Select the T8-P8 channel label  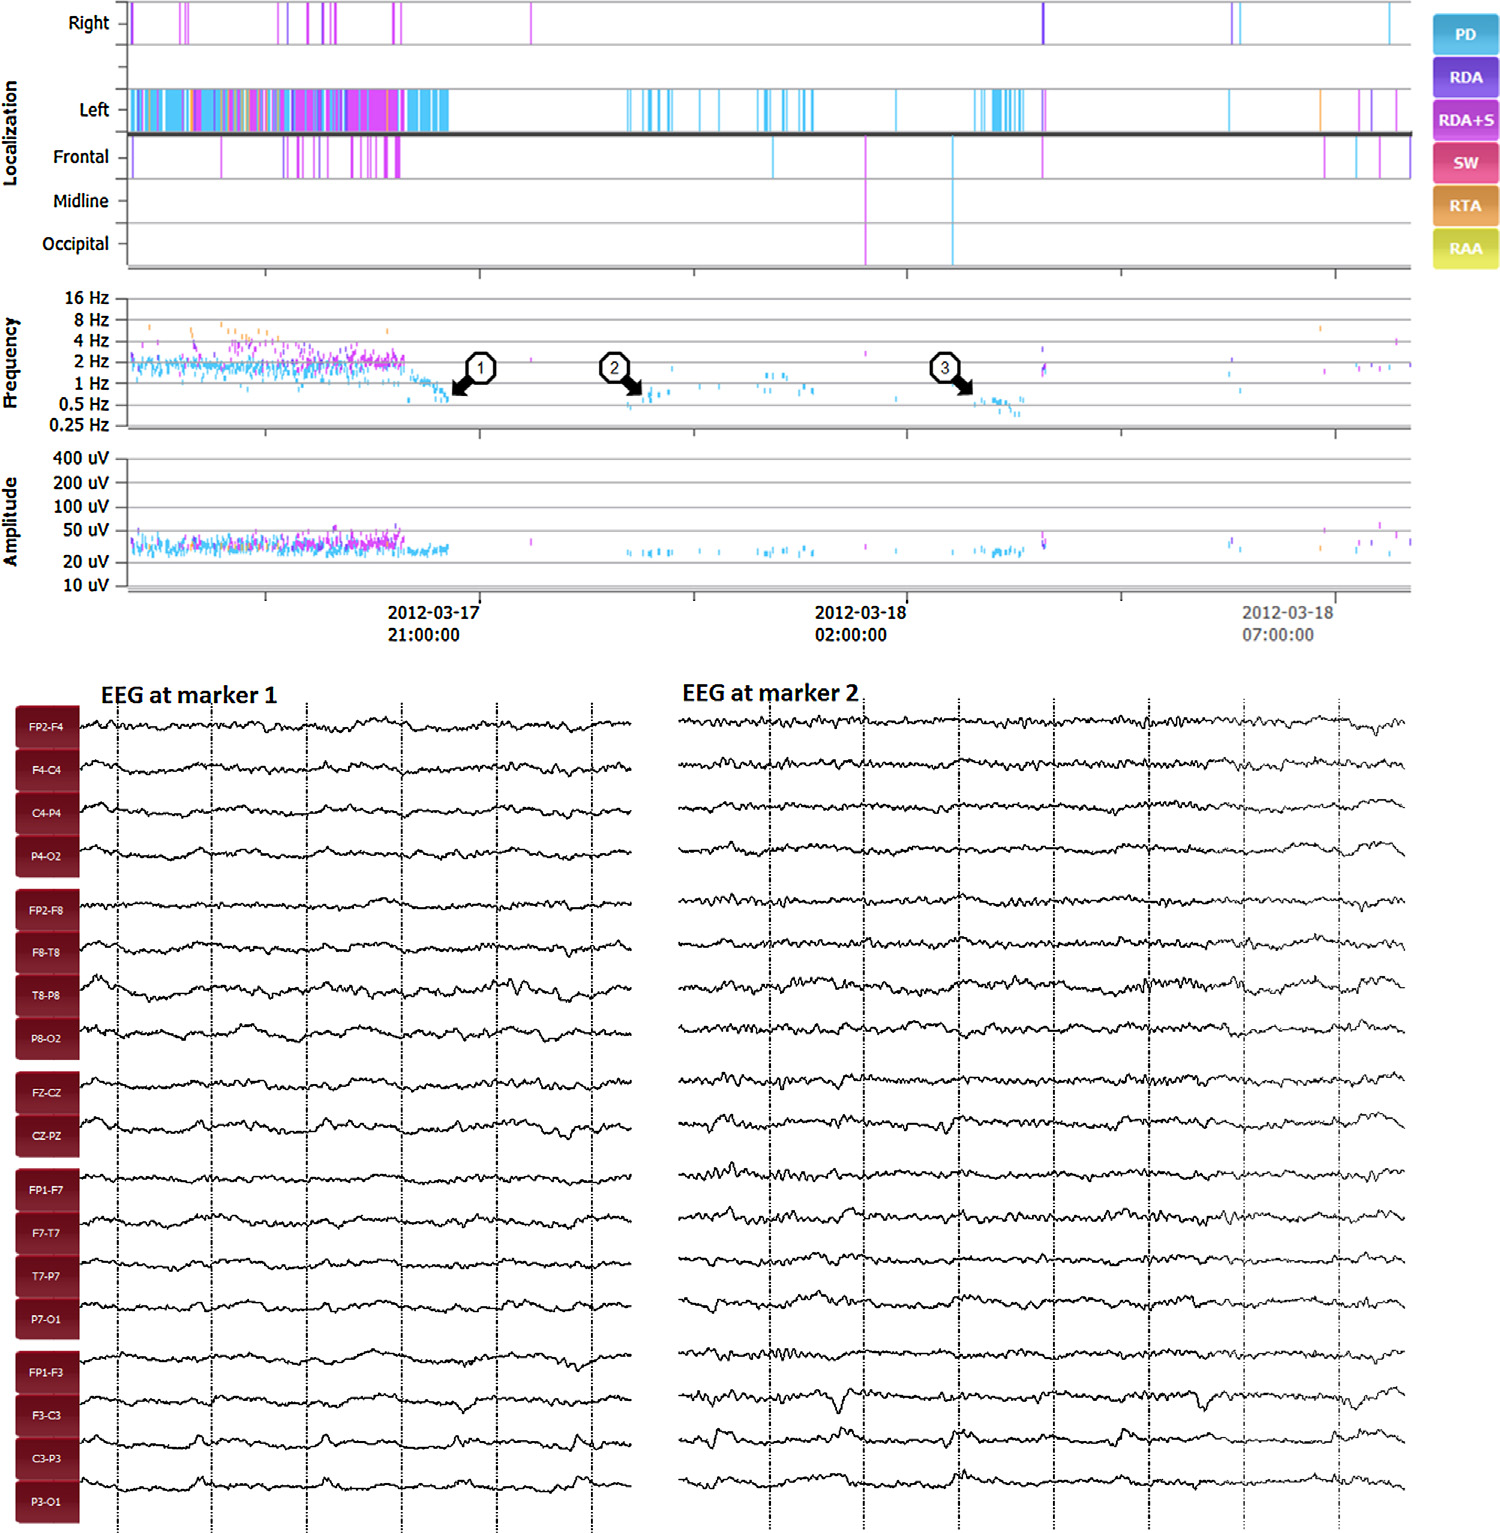click(46, 996)
